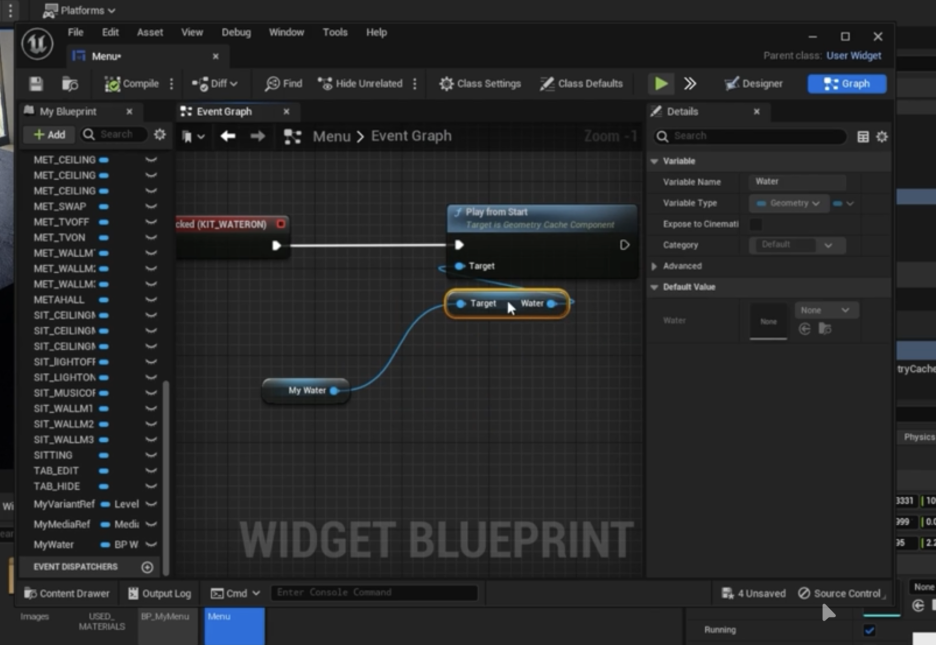The height and width of the screenshot is (645, 936).
Task: Add a new Event Dispatcher
Action: click(147, 567)
